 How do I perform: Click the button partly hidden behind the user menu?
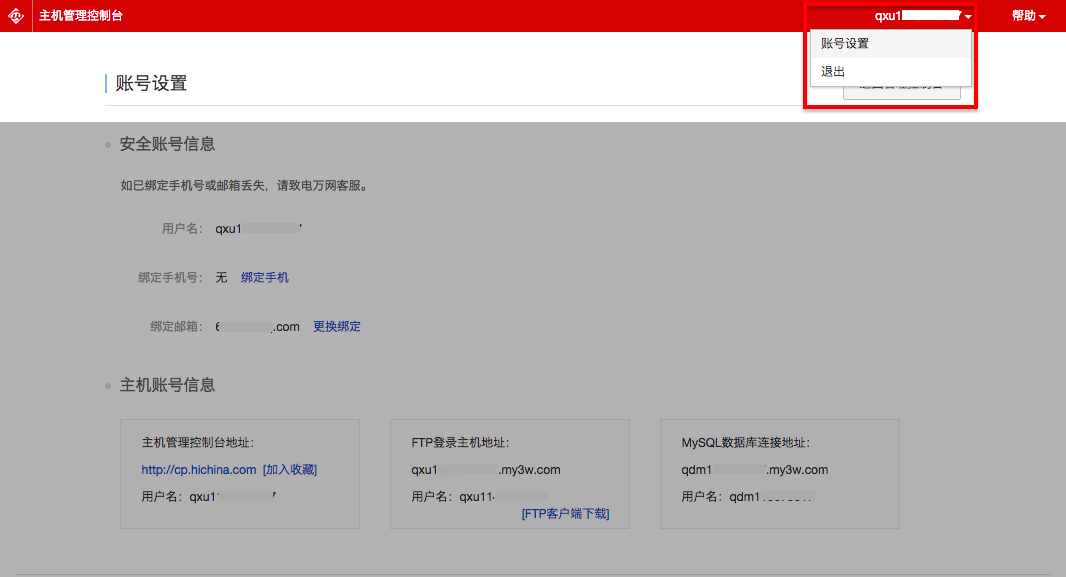(x=901, y=93)
